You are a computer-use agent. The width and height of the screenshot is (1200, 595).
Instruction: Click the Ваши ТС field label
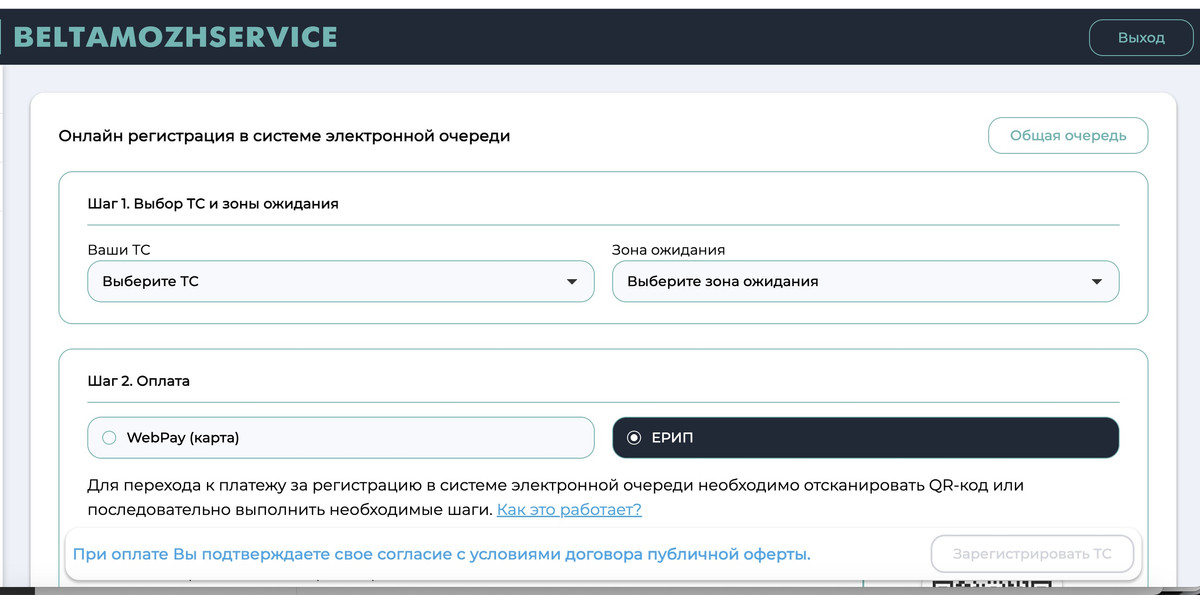pos(119,250)
